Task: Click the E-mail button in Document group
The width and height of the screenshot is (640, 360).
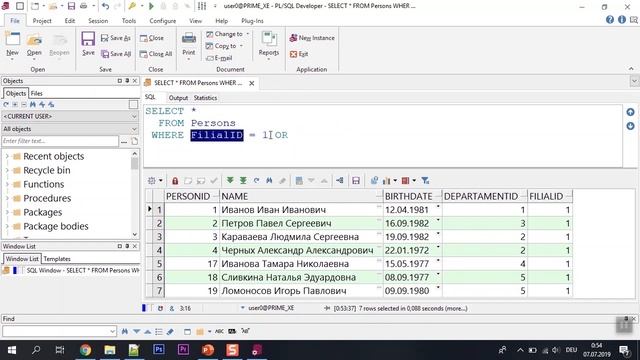Action: (219, 58)
